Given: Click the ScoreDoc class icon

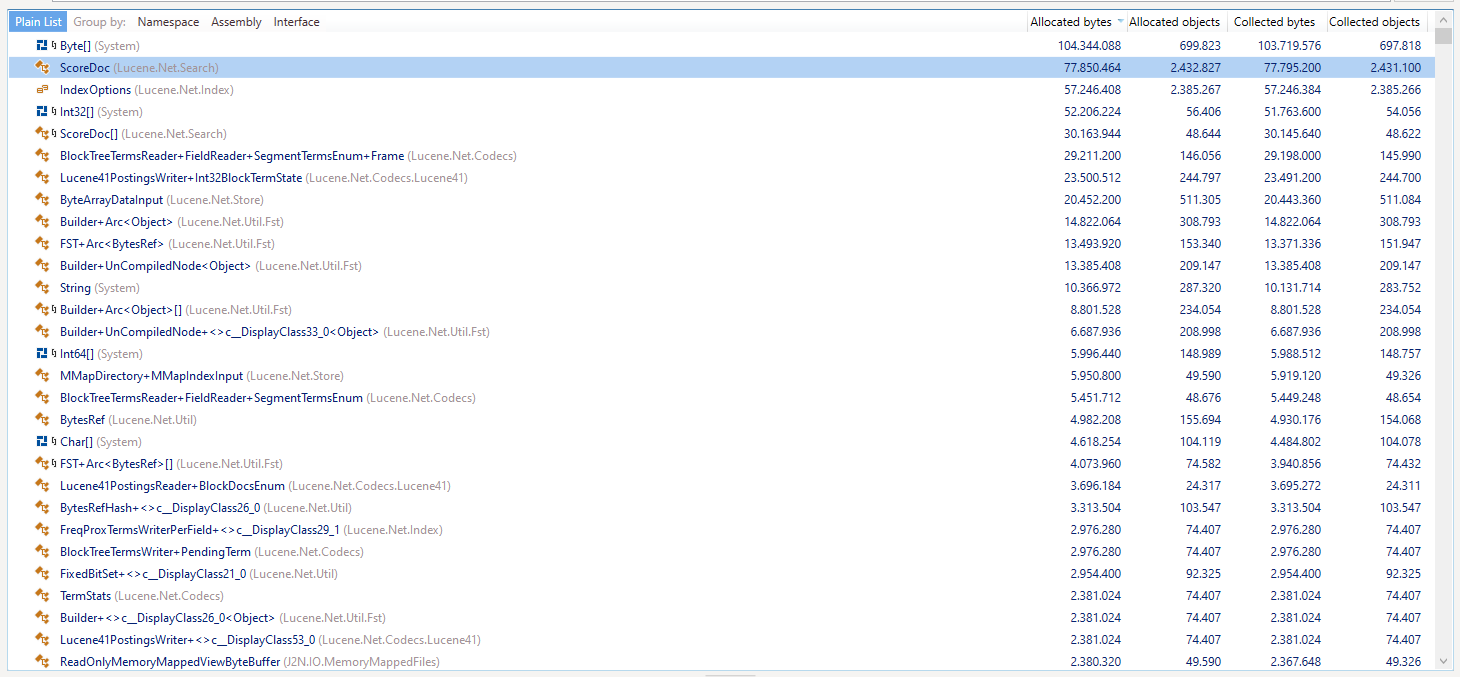Looking at the screenshot, I should click(x=42, y=68).
